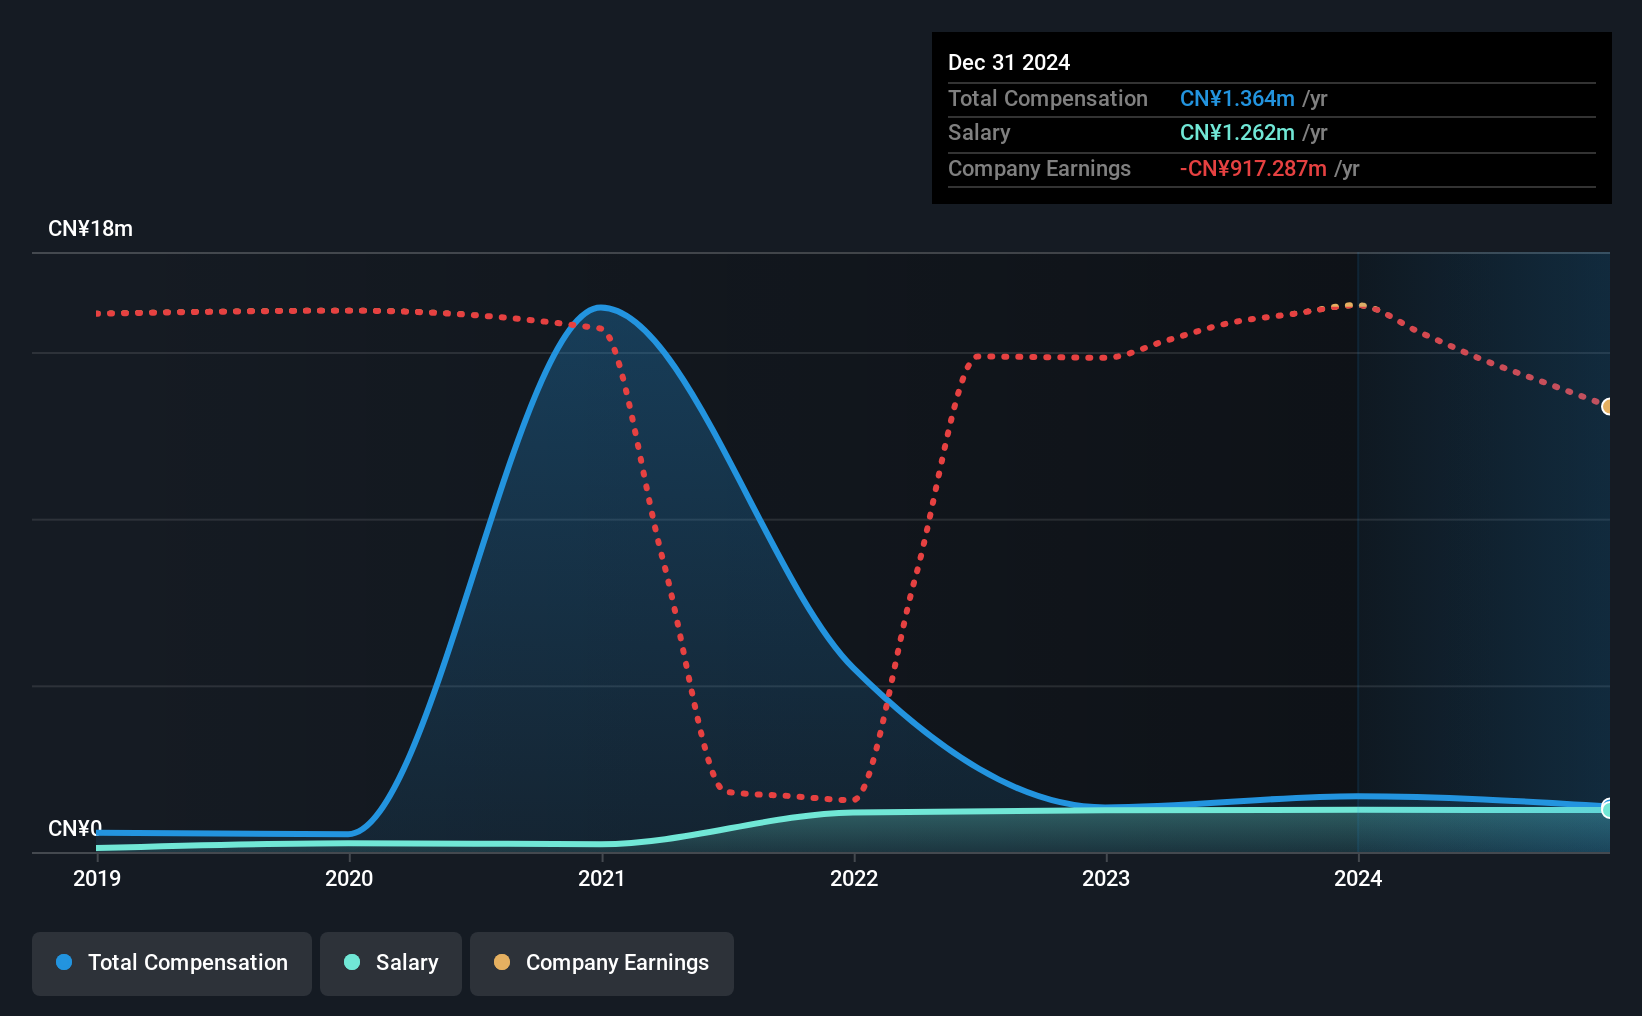Click the orange earnings endpoint marker
Viewport: 1642px width, 1016px height.
pos(1608,407)
